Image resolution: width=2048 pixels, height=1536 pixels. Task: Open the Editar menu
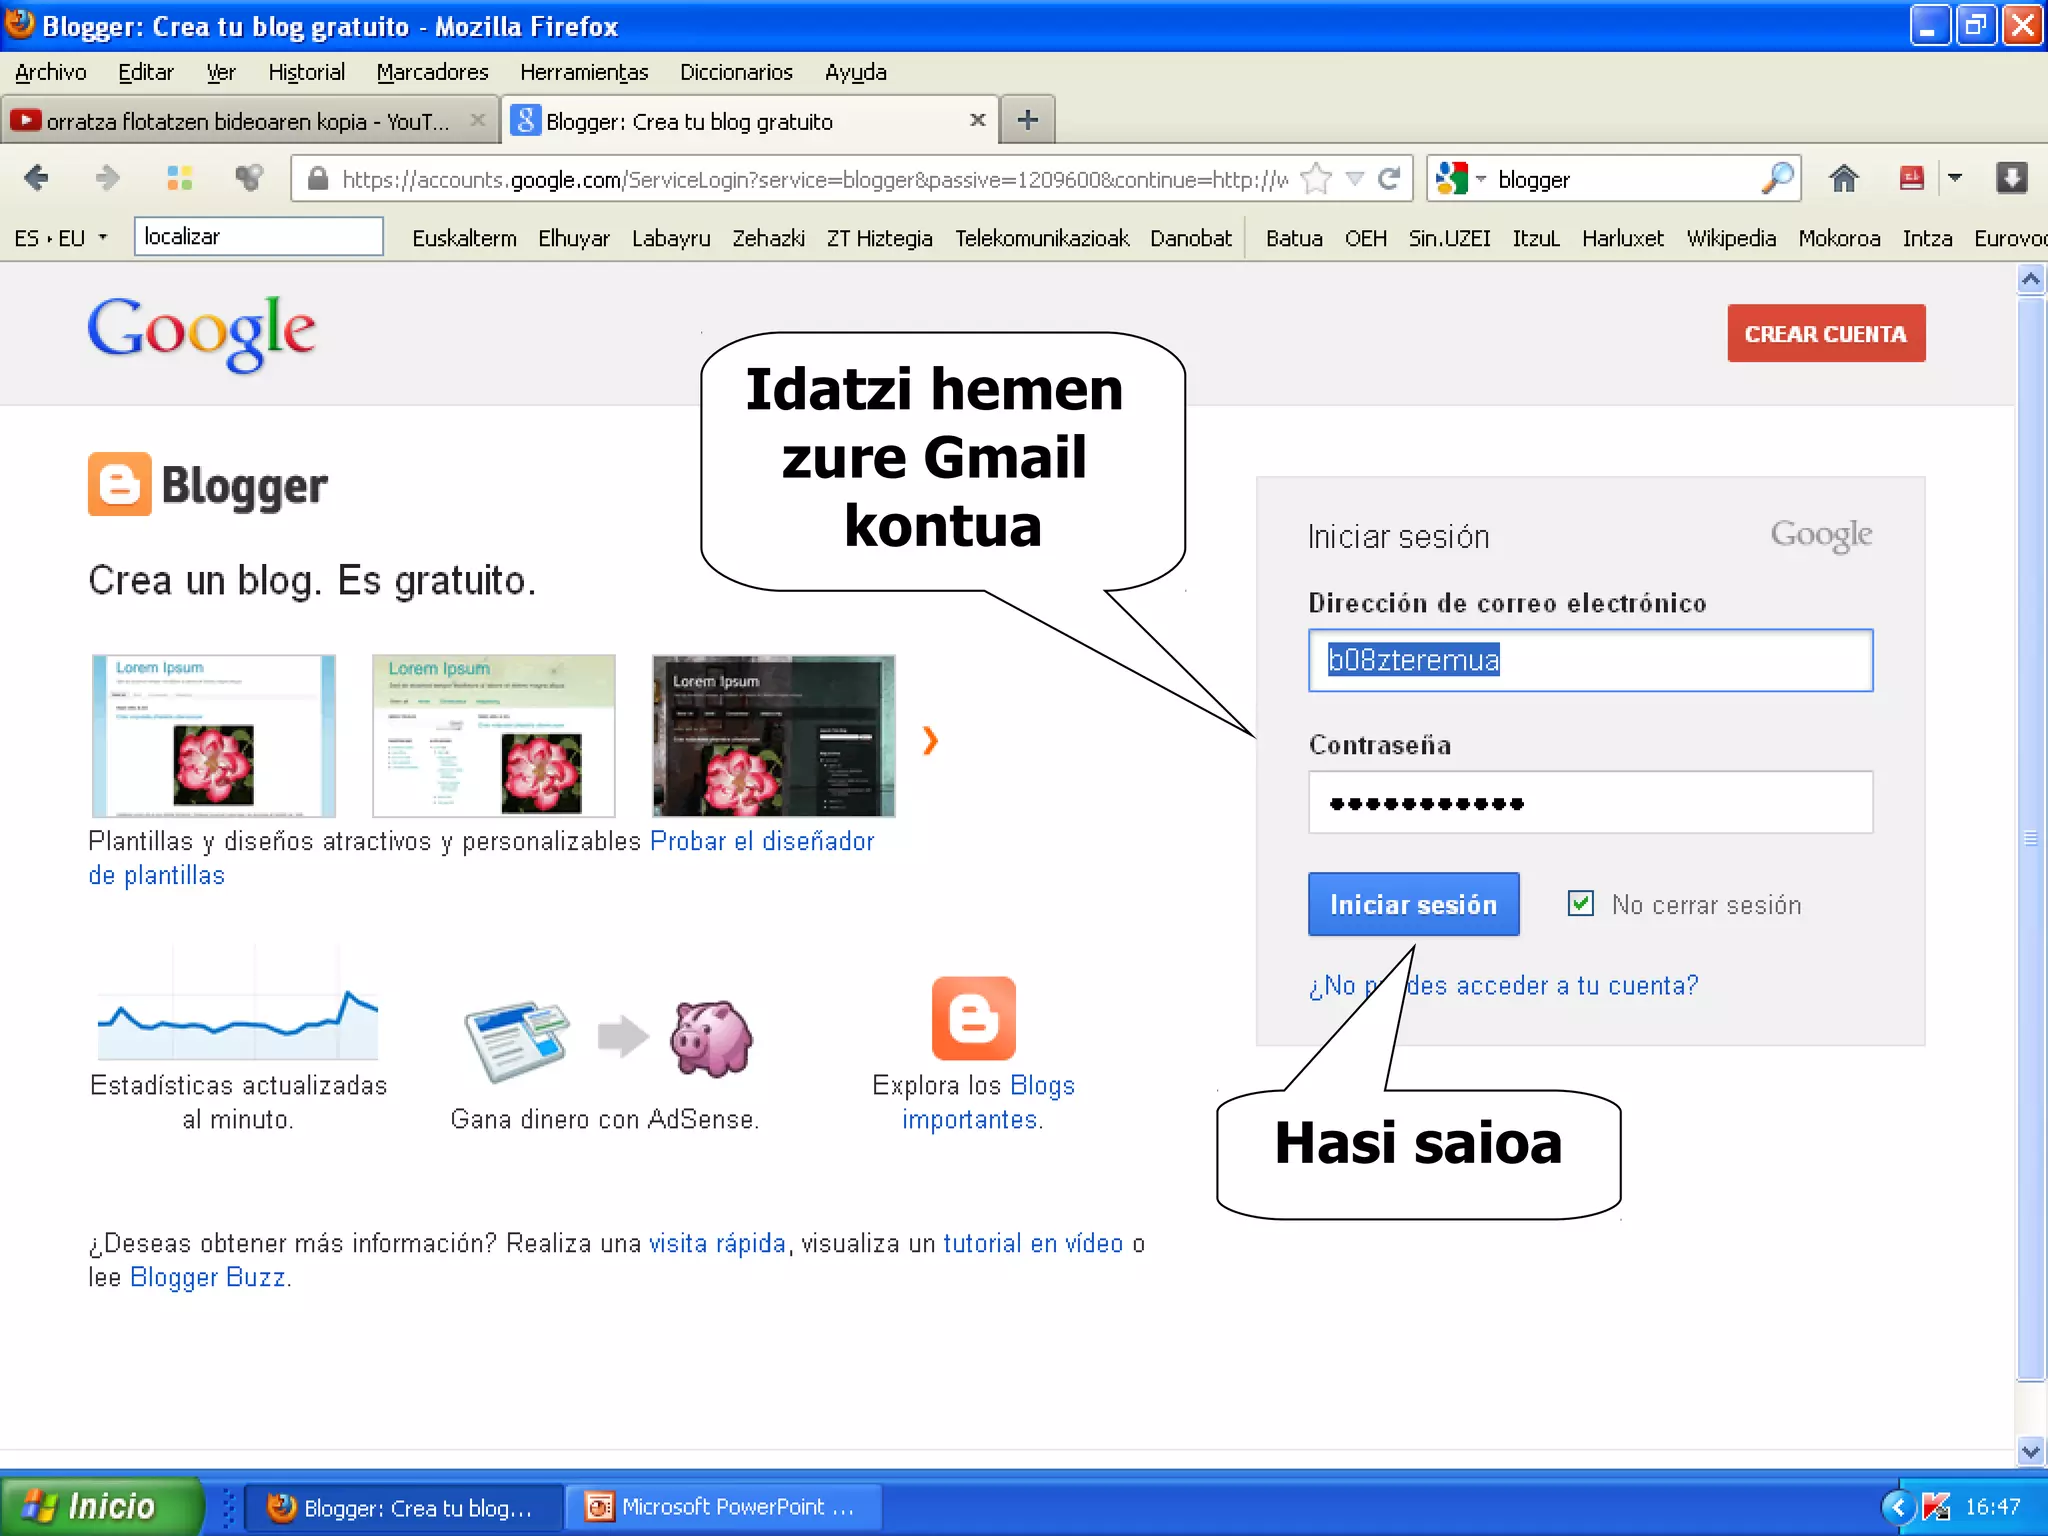pos(145,72)
